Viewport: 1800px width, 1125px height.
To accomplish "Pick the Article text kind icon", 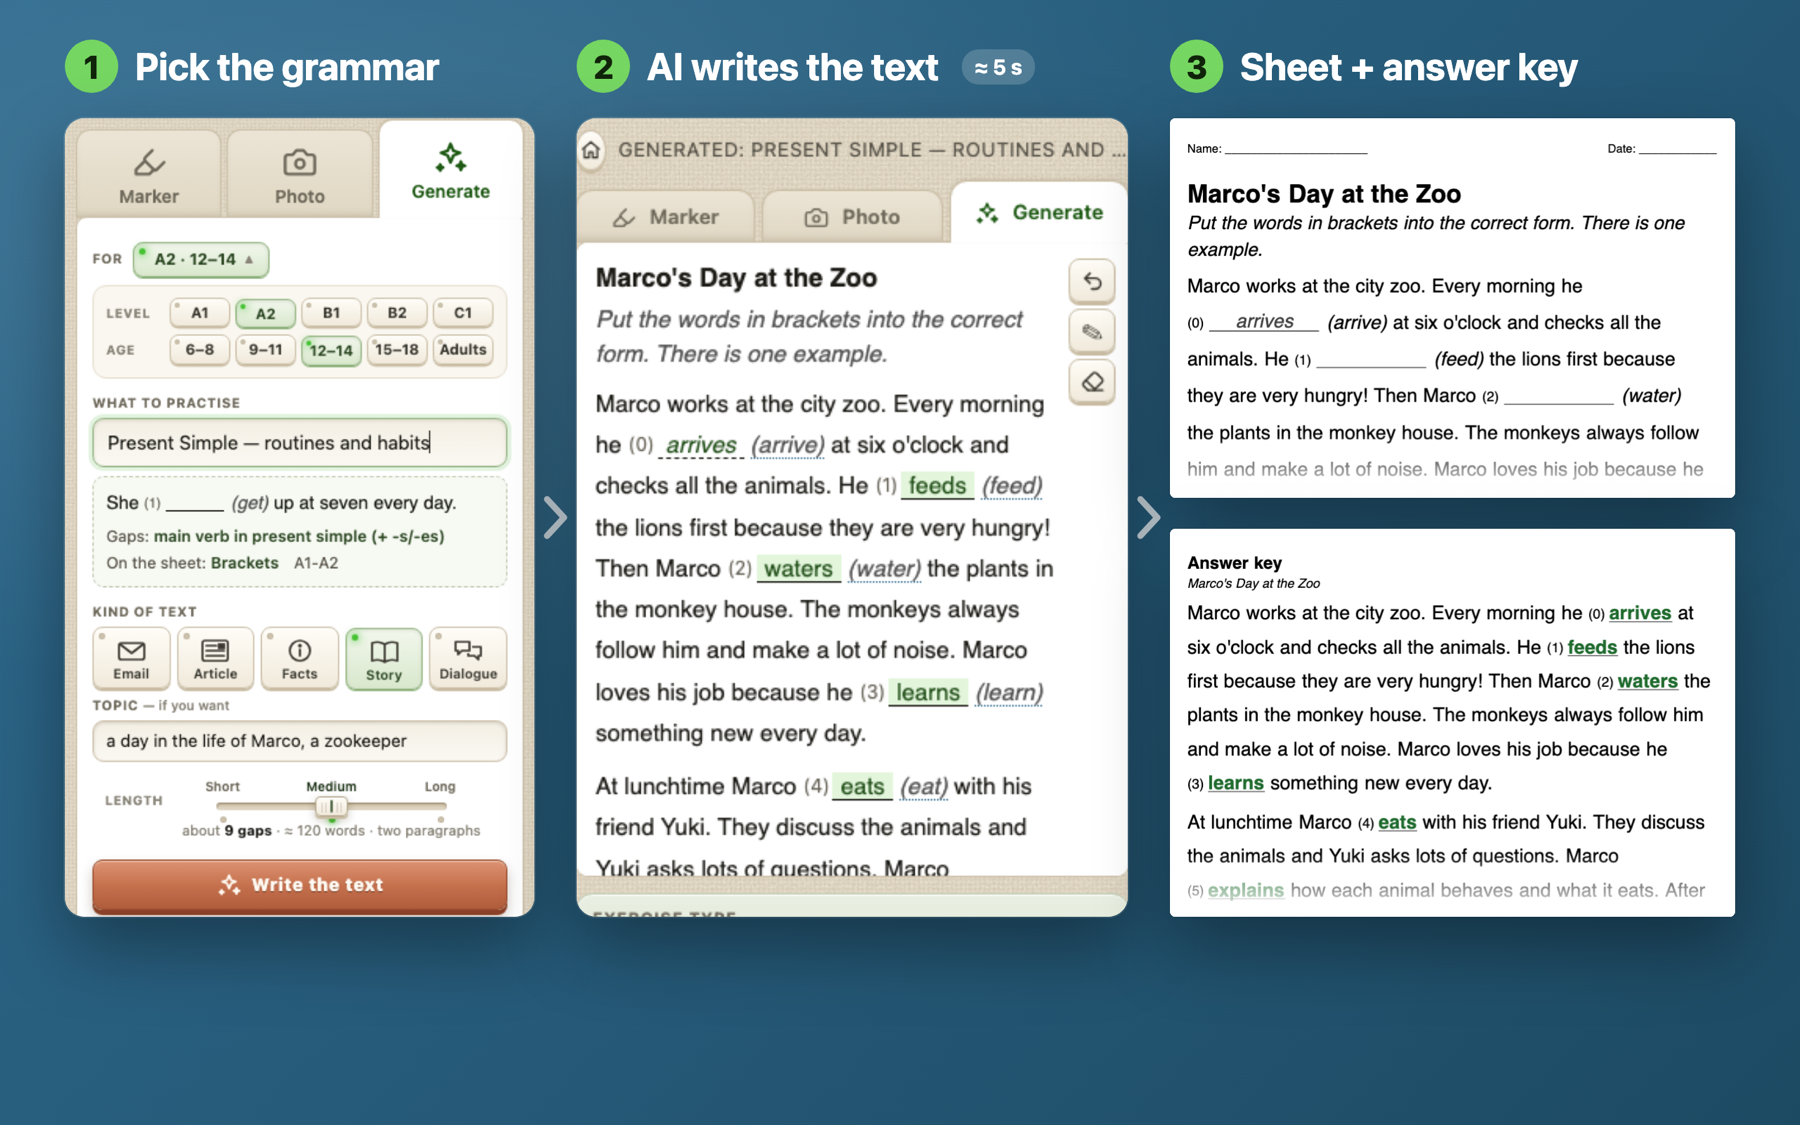I will click(215, 658).
